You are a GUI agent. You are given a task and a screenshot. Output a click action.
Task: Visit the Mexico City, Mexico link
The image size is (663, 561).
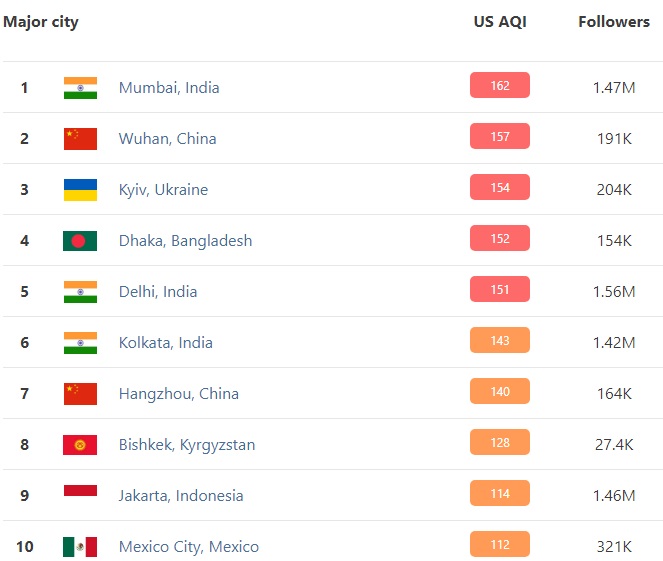(189, 547)
